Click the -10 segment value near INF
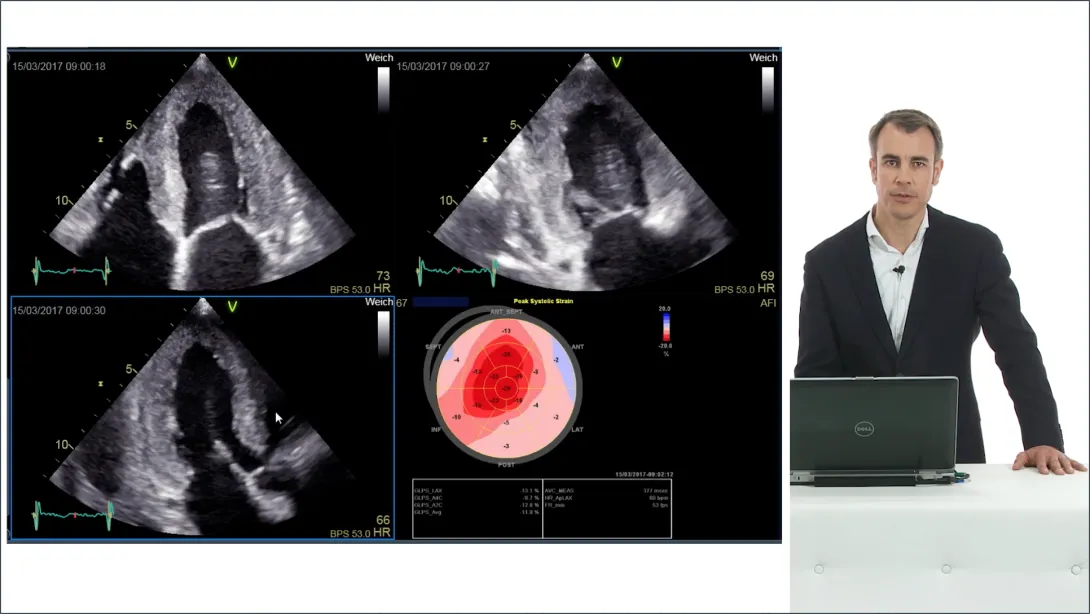The image size is (1090, 614). tap(456, 417)
